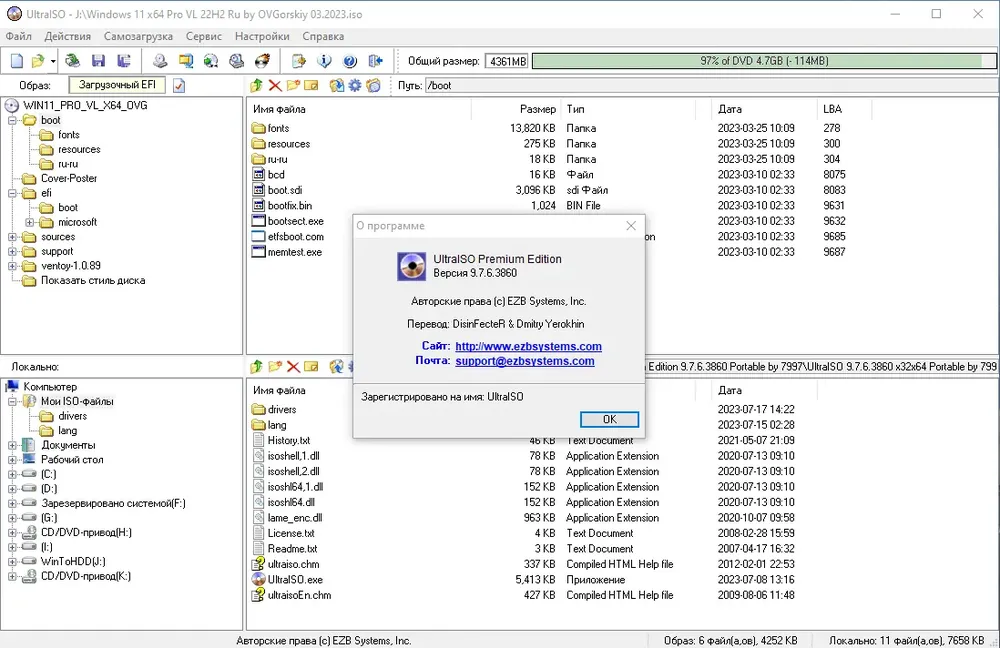Create a new image with New icon
The height and width of the screenshot is (648, 1000).
17,61
